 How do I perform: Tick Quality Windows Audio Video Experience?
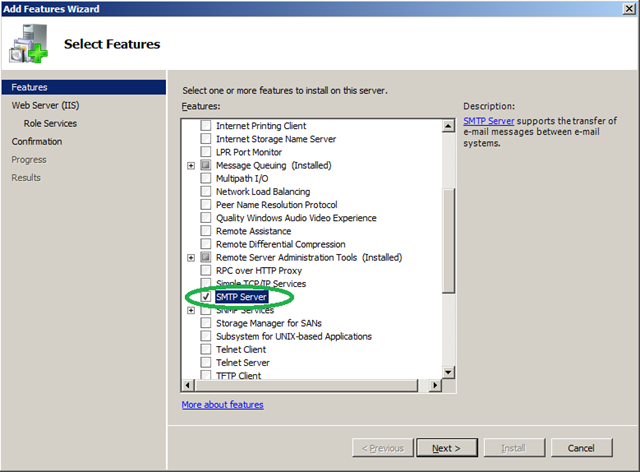click(x=206, y=218)
